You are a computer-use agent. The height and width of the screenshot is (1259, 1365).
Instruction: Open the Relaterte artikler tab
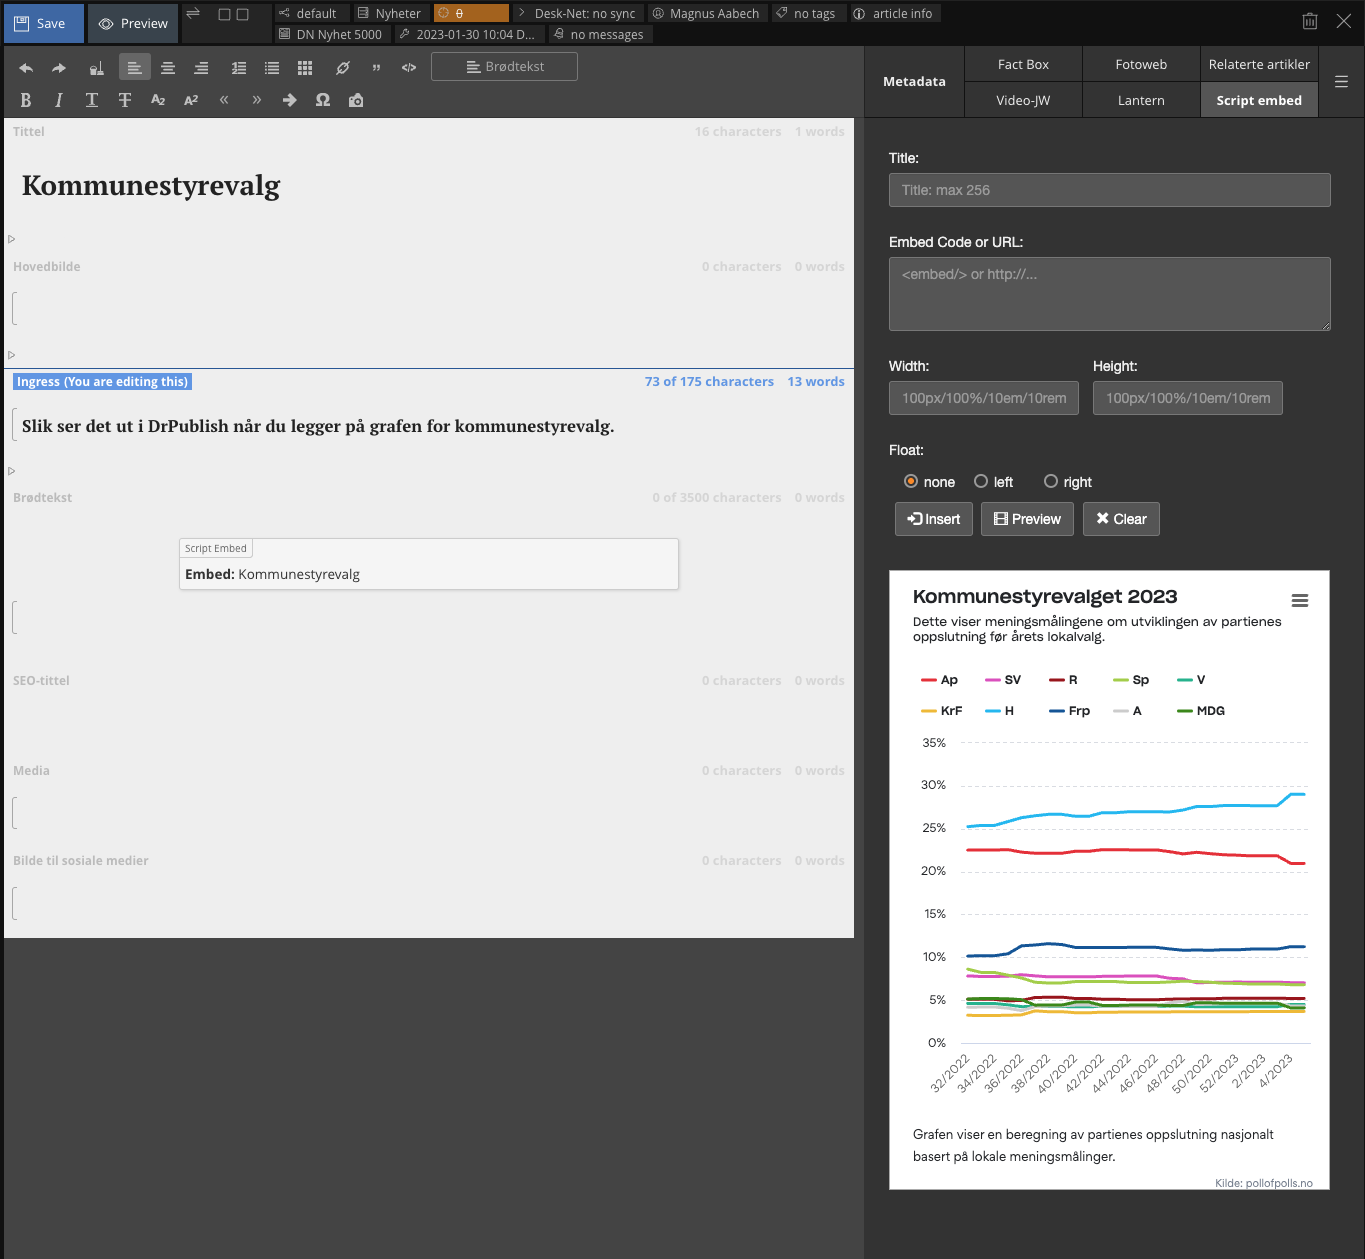coord(1259,64)
